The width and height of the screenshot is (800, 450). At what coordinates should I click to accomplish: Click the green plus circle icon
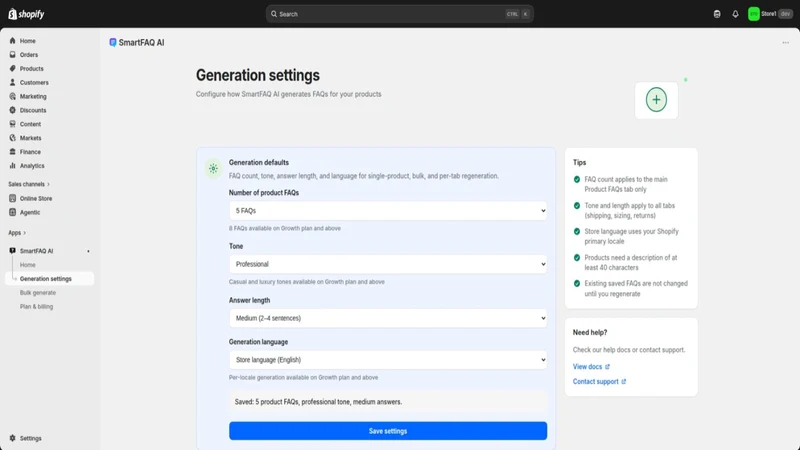click(656, 100)
